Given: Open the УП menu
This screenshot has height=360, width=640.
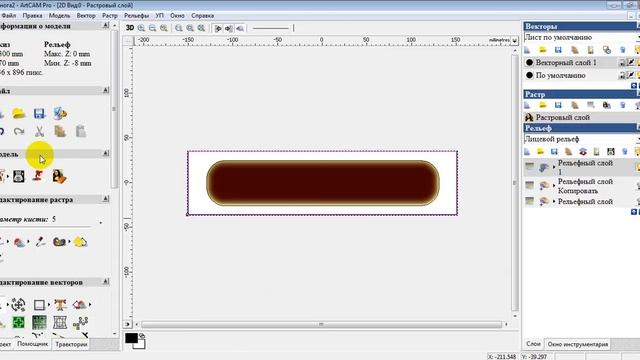Looking at the screenshot, I should (x=160, y=16).
